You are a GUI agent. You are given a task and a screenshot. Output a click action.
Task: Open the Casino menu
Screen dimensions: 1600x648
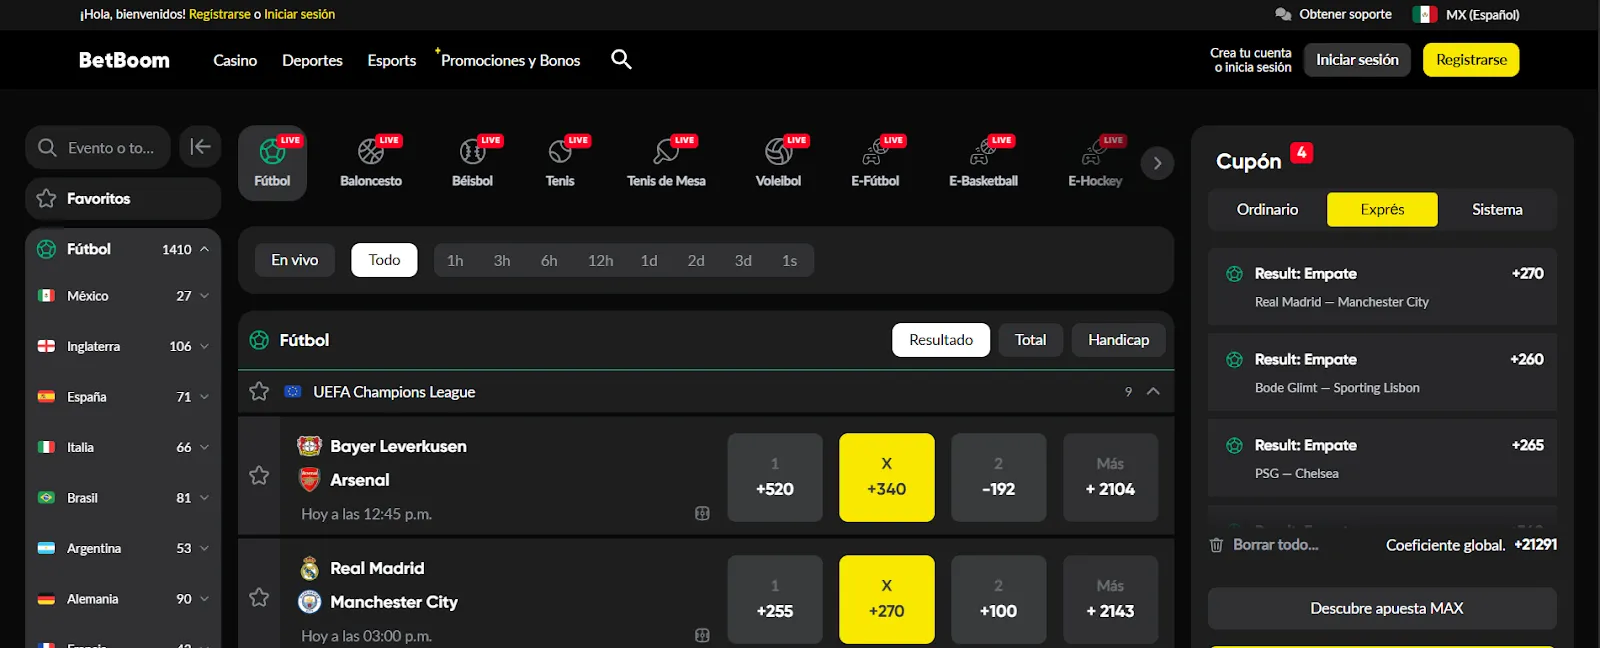pos(235,60)
